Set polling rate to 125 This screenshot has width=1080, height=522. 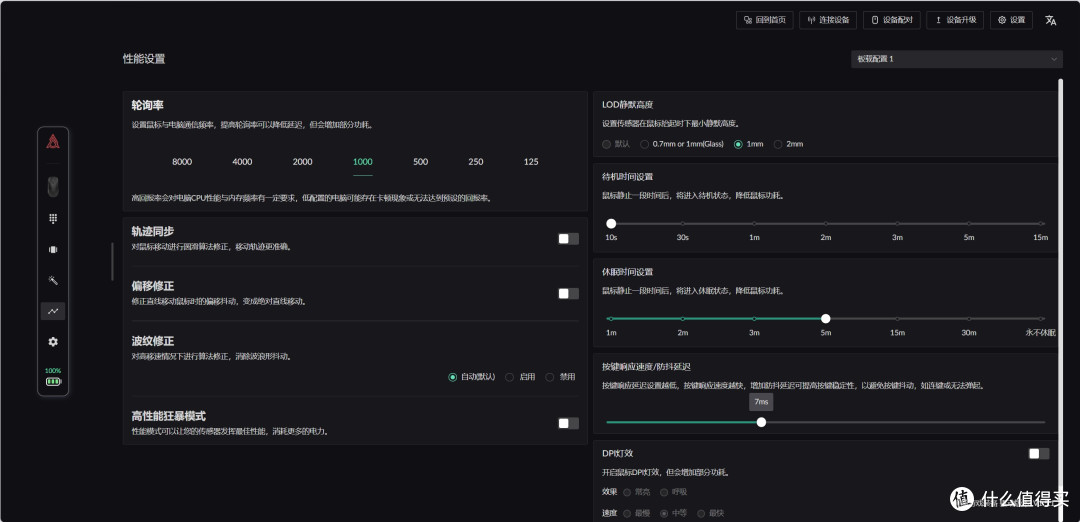click(x=531, y=162)
